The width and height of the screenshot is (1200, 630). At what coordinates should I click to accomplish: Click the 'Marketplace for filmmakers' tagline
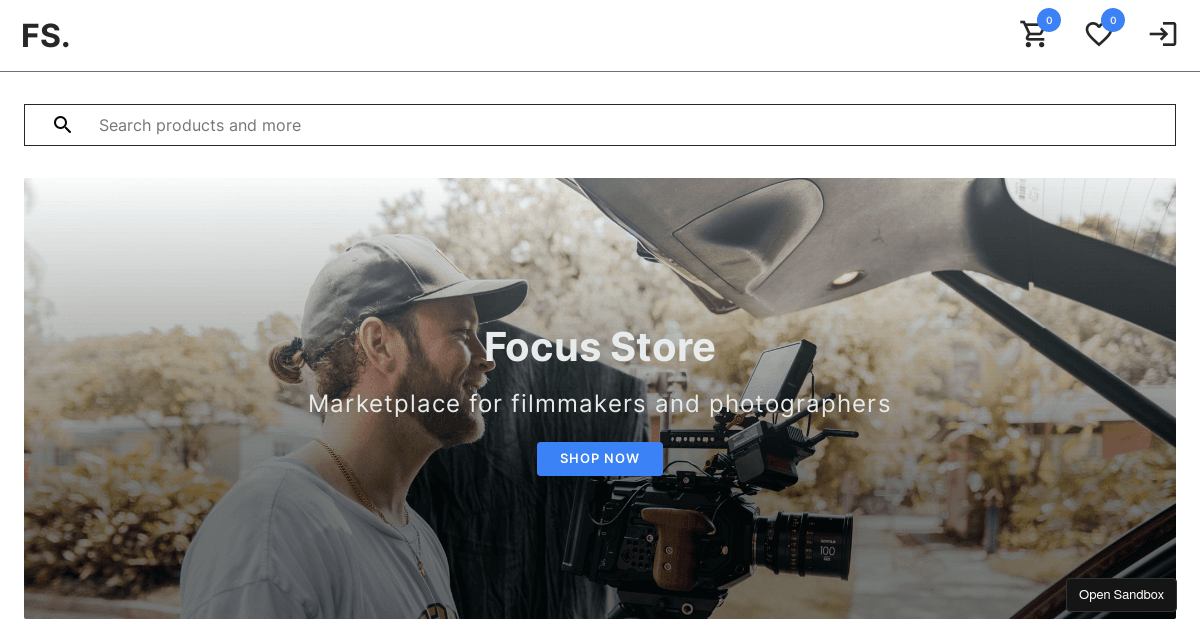600,404
